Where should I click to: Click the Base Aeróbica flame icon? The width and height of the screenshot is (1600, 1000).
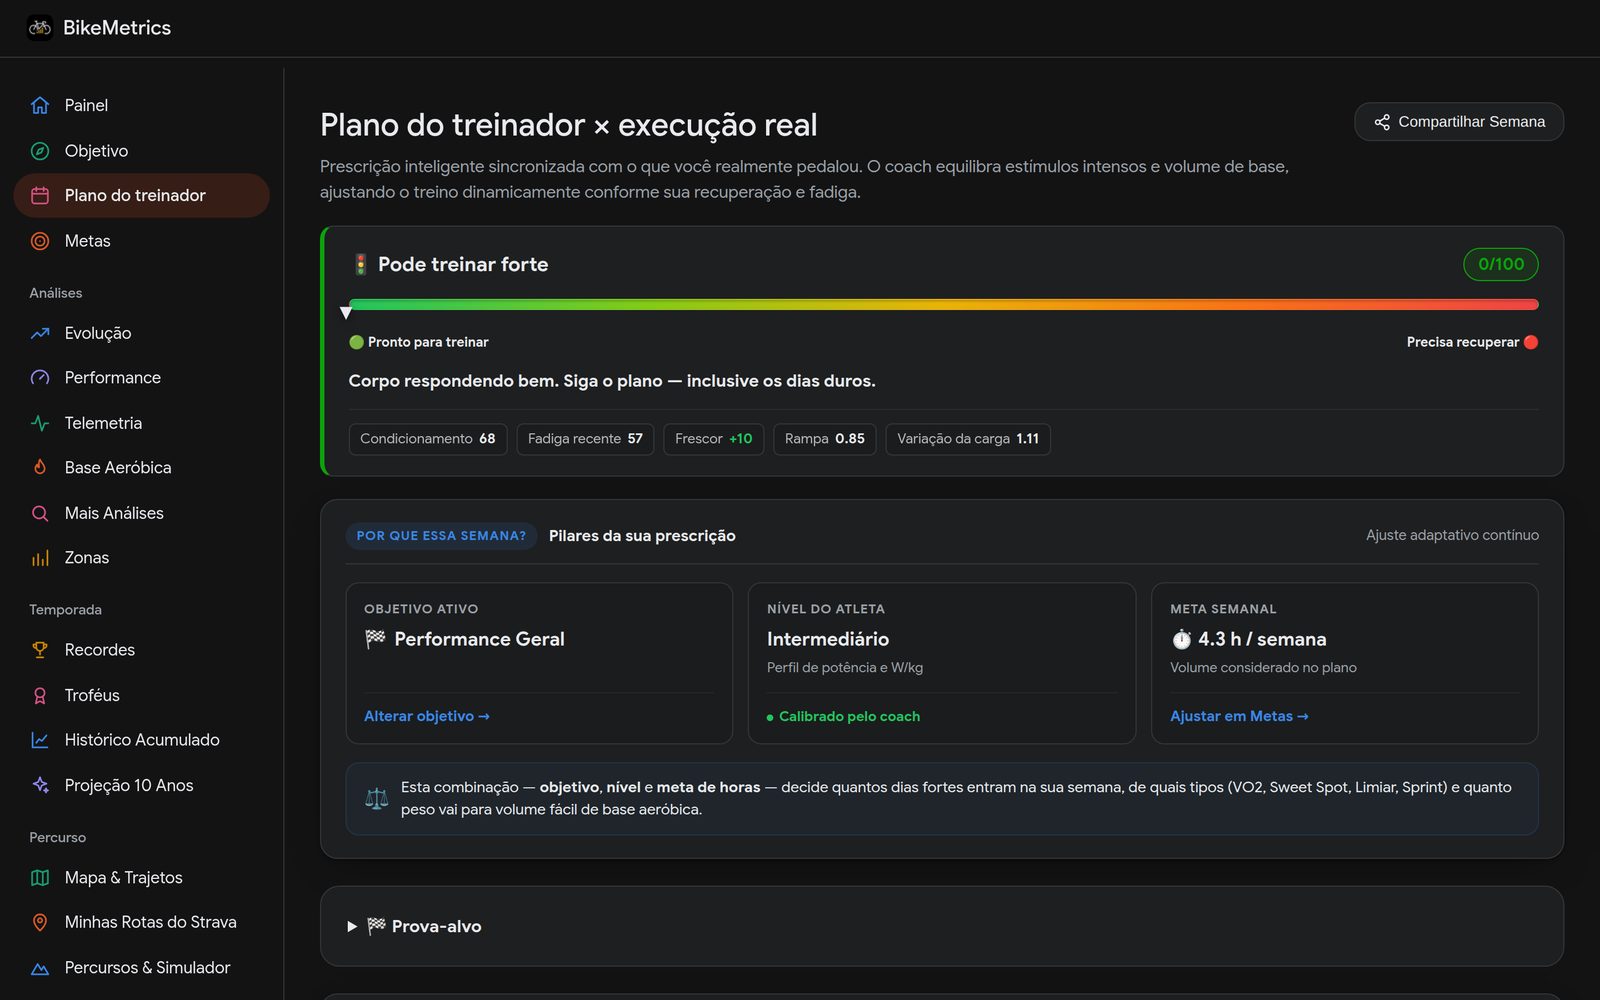coord(40,467)
